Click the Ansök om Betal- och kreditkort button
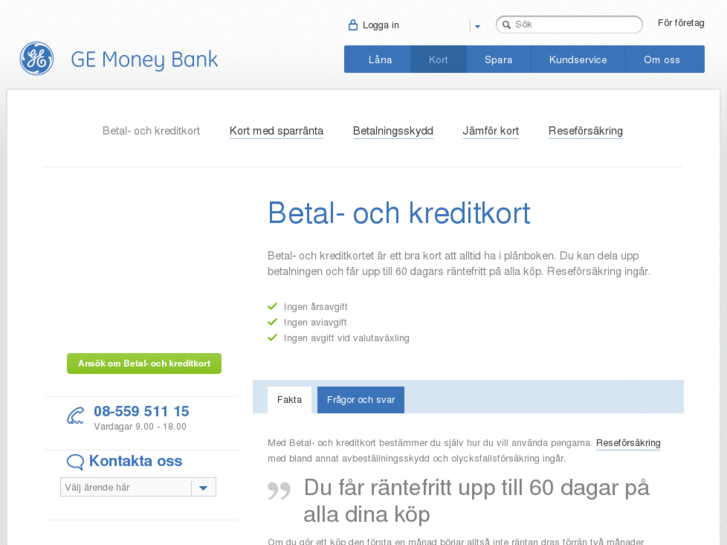Viewport: 727px width, 545px height. point(144,363)
